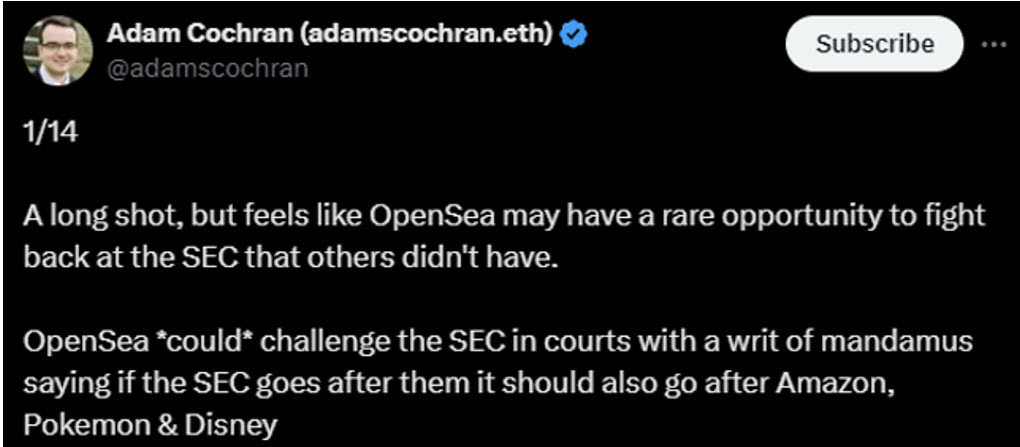This screenshot has height=447, width=1020.
Task: Visit the @adamscochran handle link
Action: coord(207,68)
